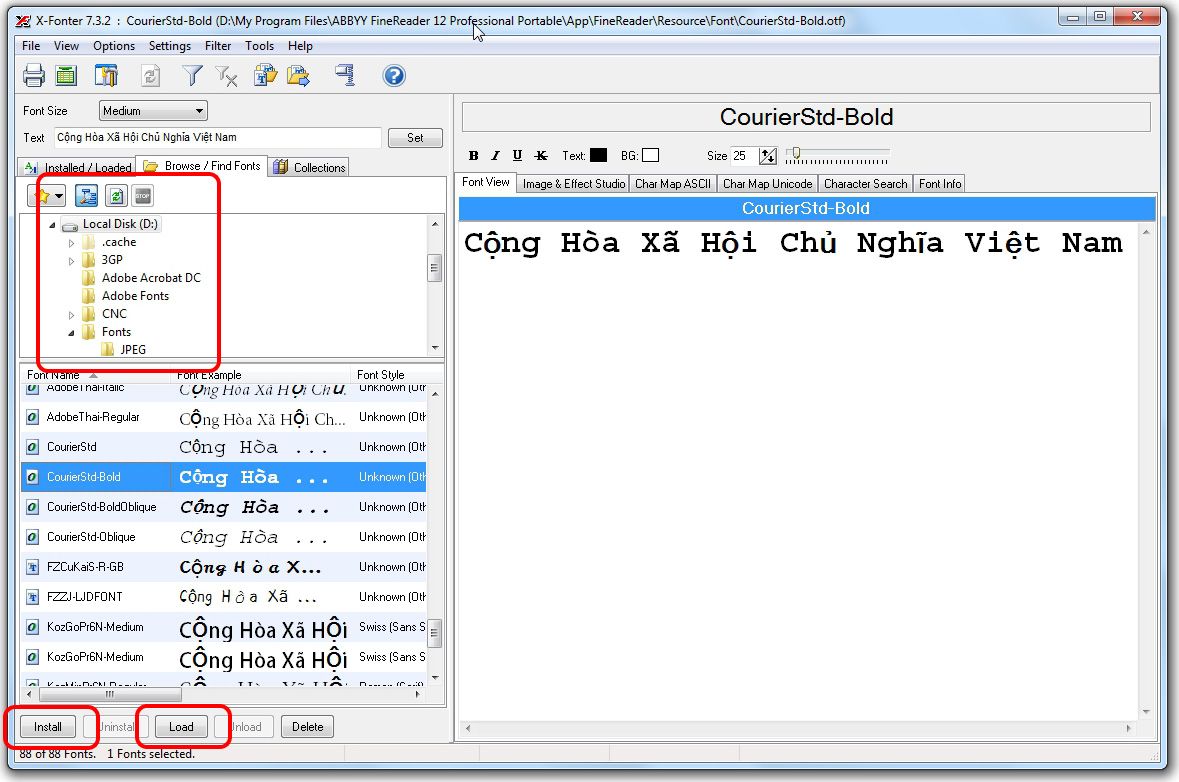Click the Delete button
Screen dimensions: 1179x782
(308, 726)
